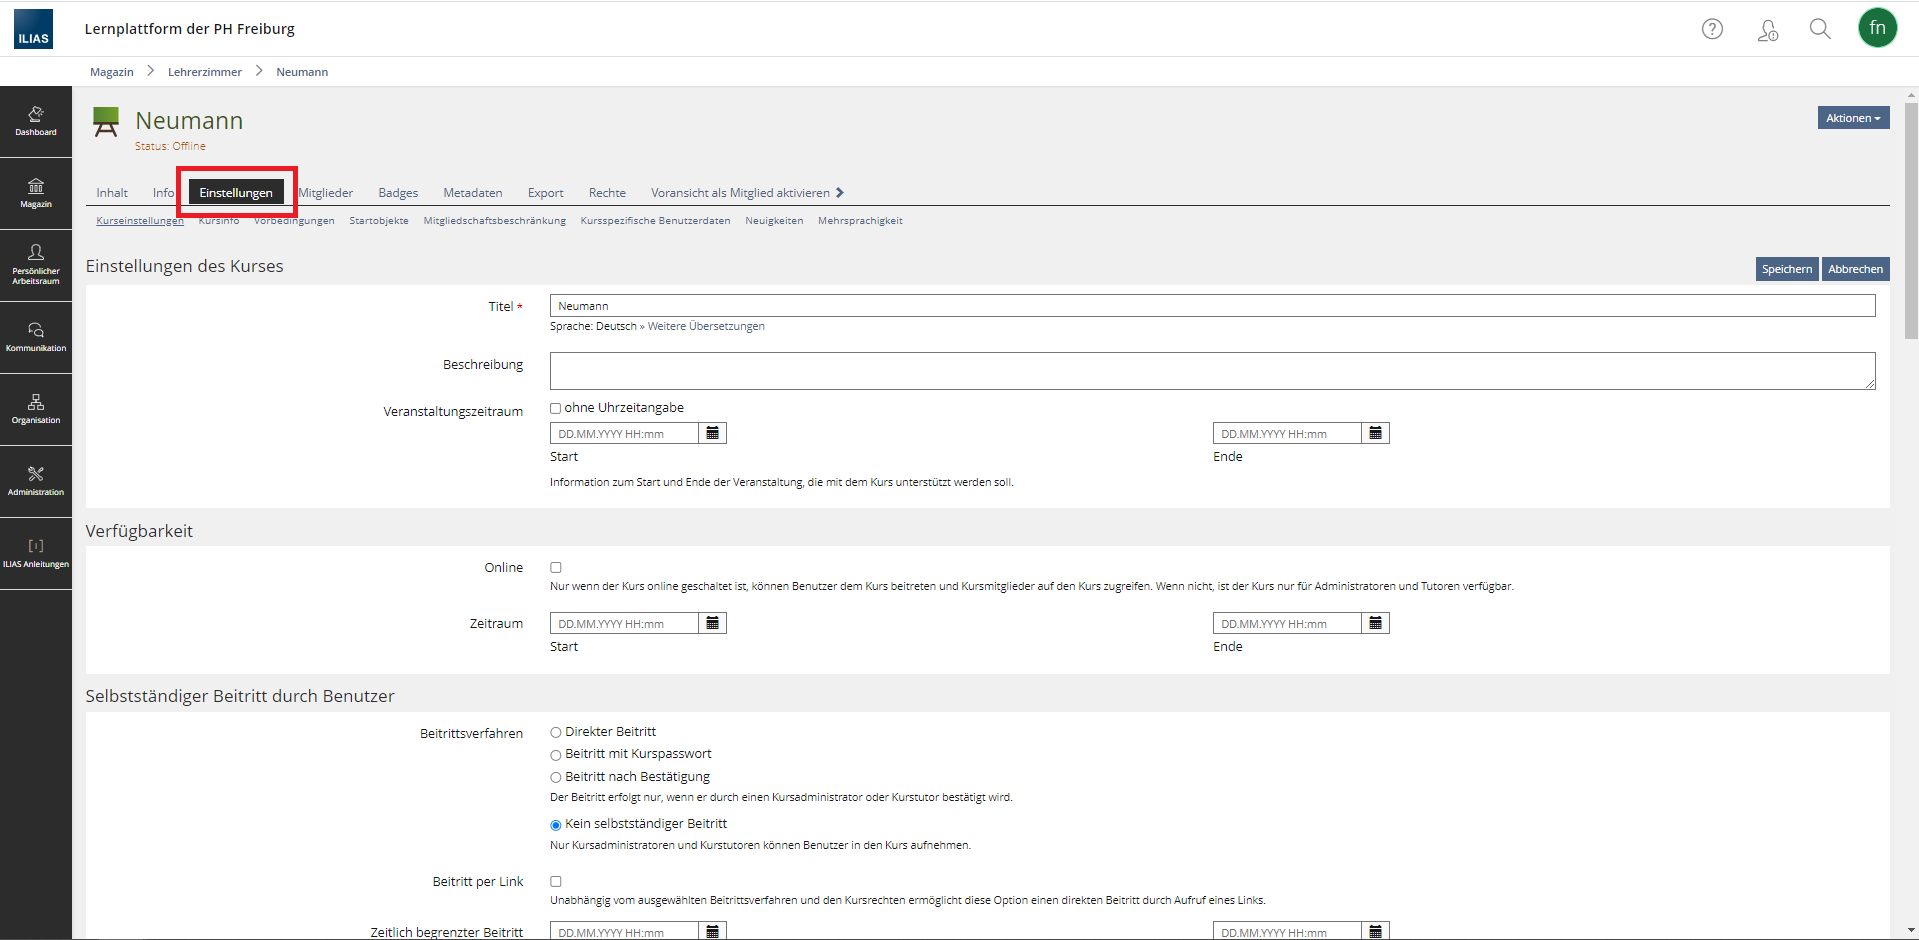Expand 'Voransicht als Mitglied aktivieren' arrow

coord(840,193)
